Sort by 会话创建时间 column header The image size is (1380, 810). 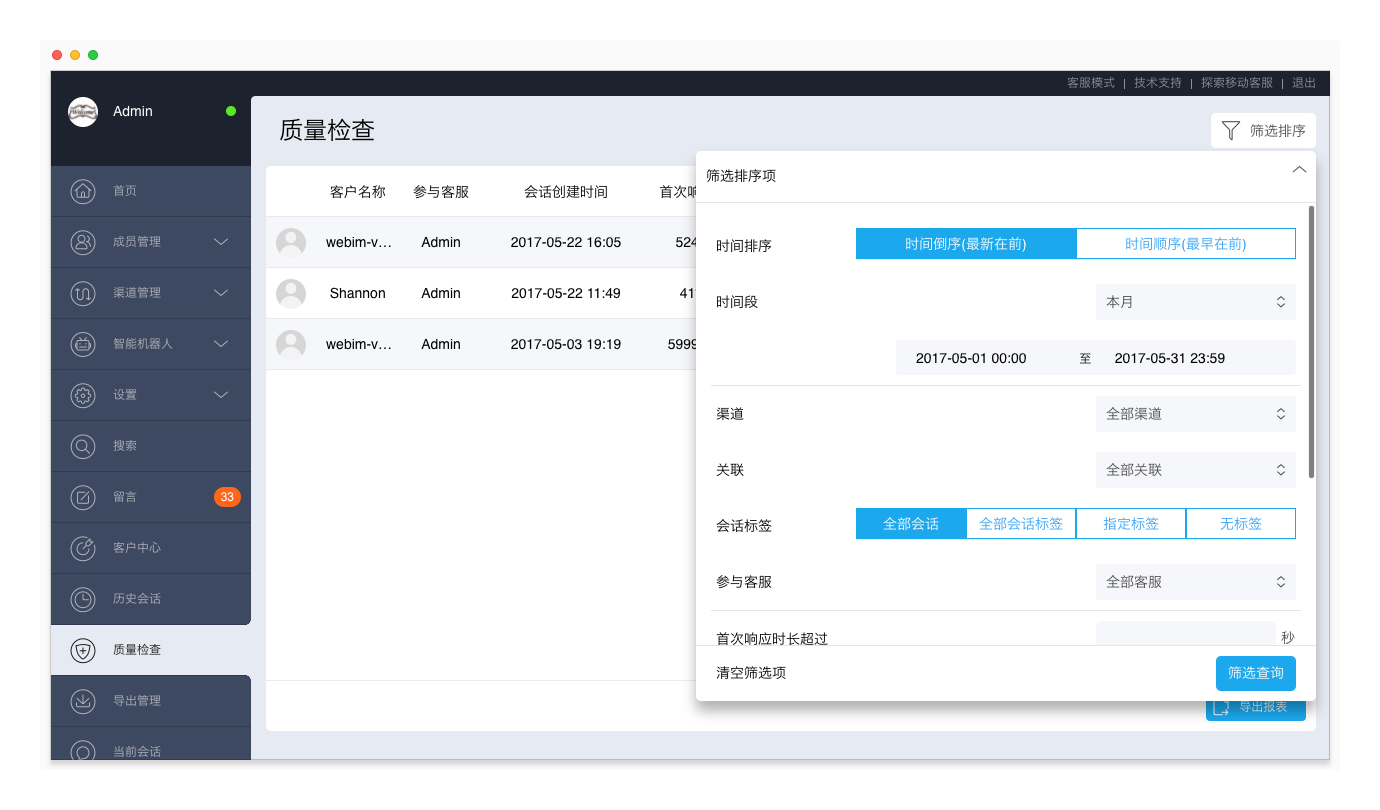pyautogui.click(x=566, y=192)
